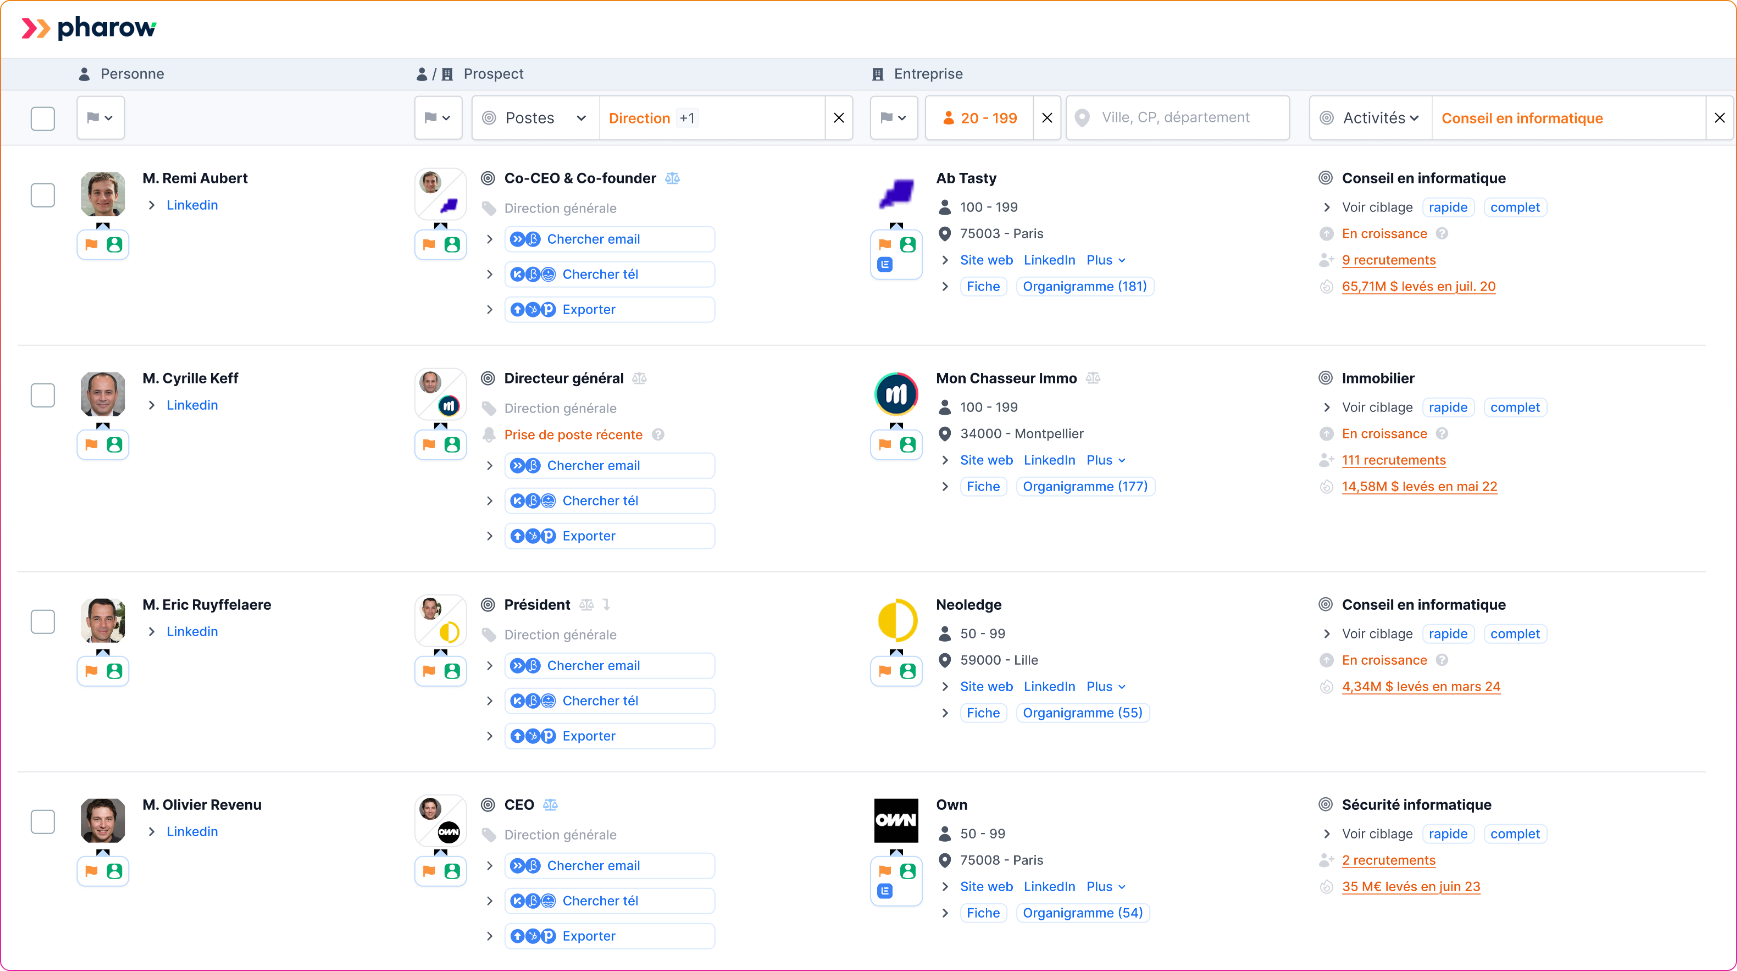
Task: Open Remi Aubert's Linkedin link
Action: [192, 205]
